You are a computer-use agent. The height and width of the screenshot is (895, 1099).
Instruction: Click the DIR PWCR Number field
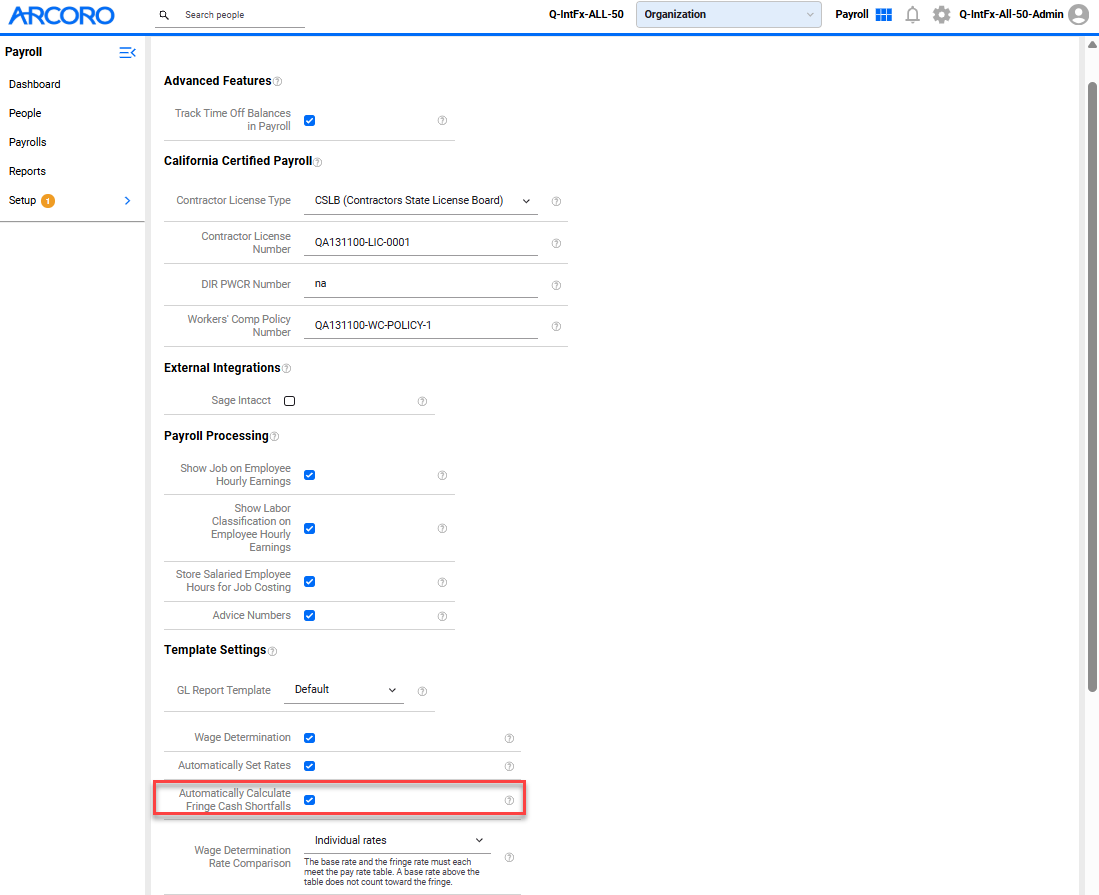click(x=421, y=284)
